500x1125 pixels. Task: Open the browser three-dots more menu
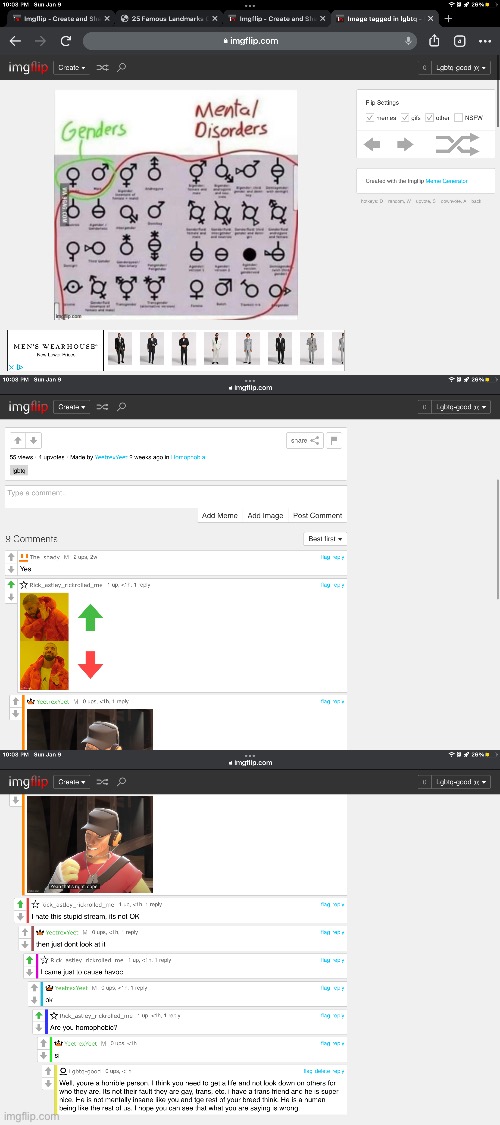pyautogui.click(x=484, y=42)
